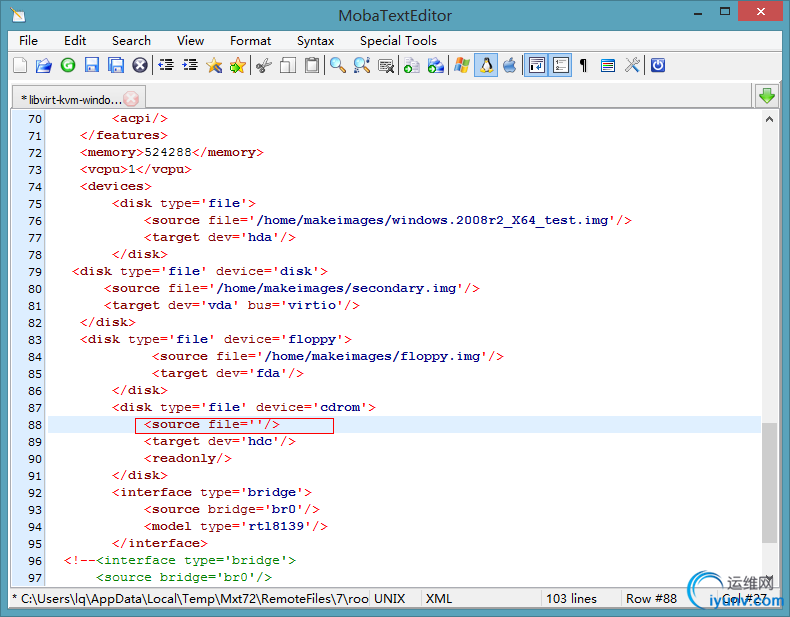Toggle show special characters pilcrow button

coord(584,66)
